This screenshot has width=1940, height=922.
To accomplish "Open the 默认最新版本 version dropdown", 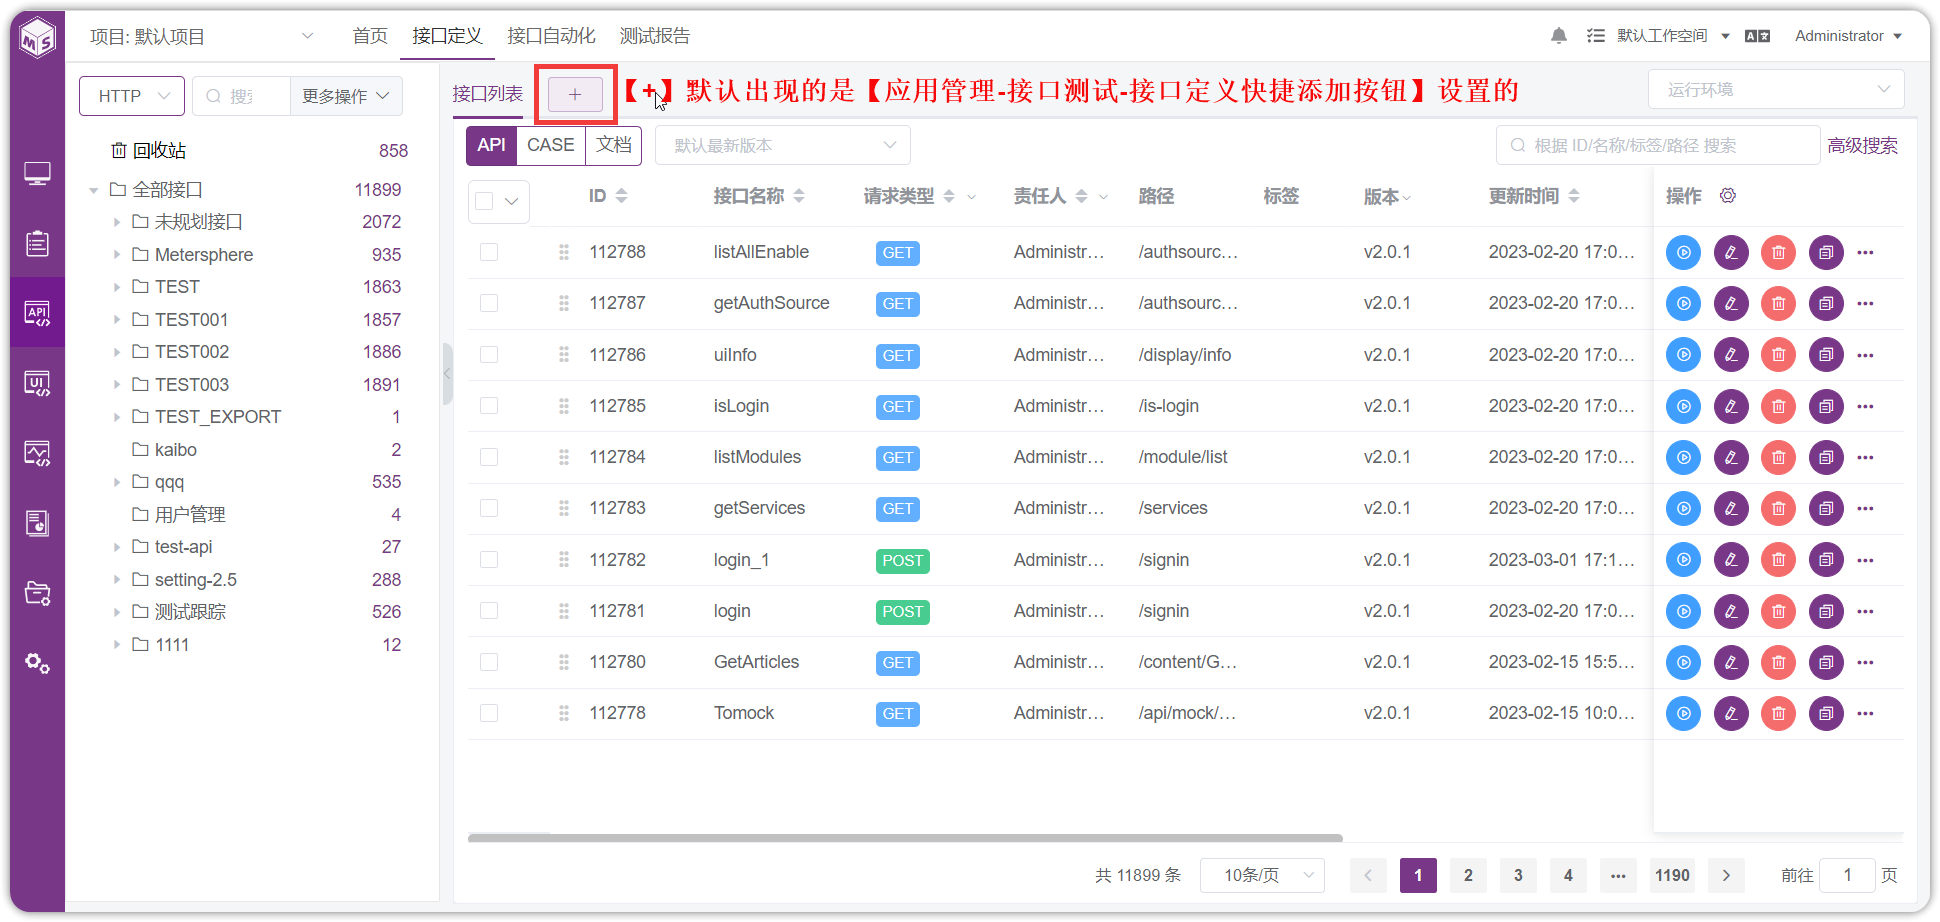I will (783, 145).
